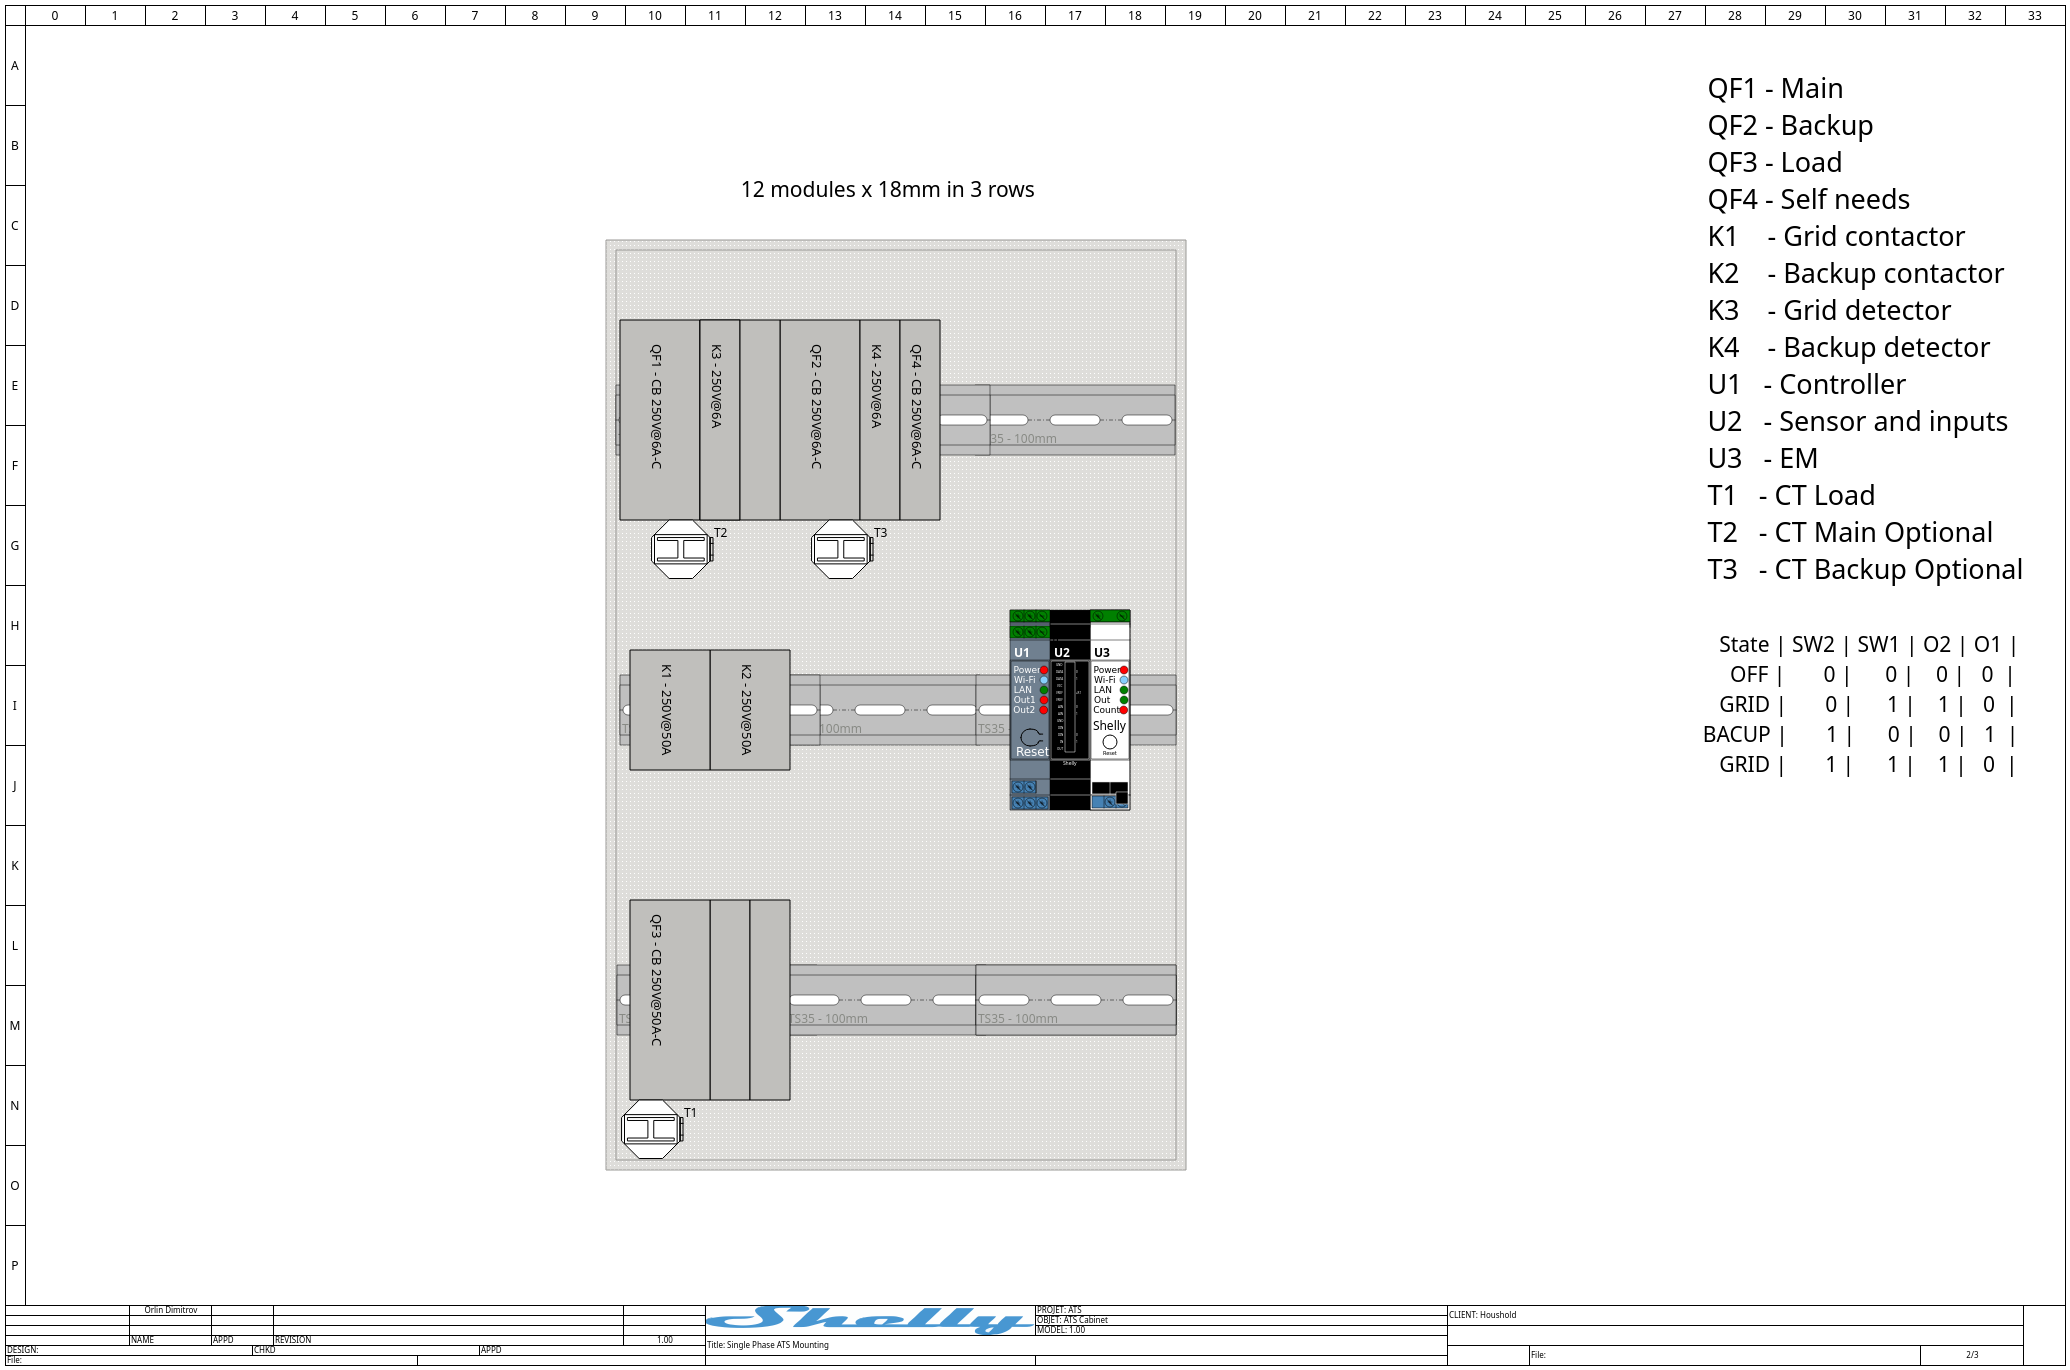Select the QF4 circuit breaker block
The image size is (2070, 1370).
[x=920, y=420]
